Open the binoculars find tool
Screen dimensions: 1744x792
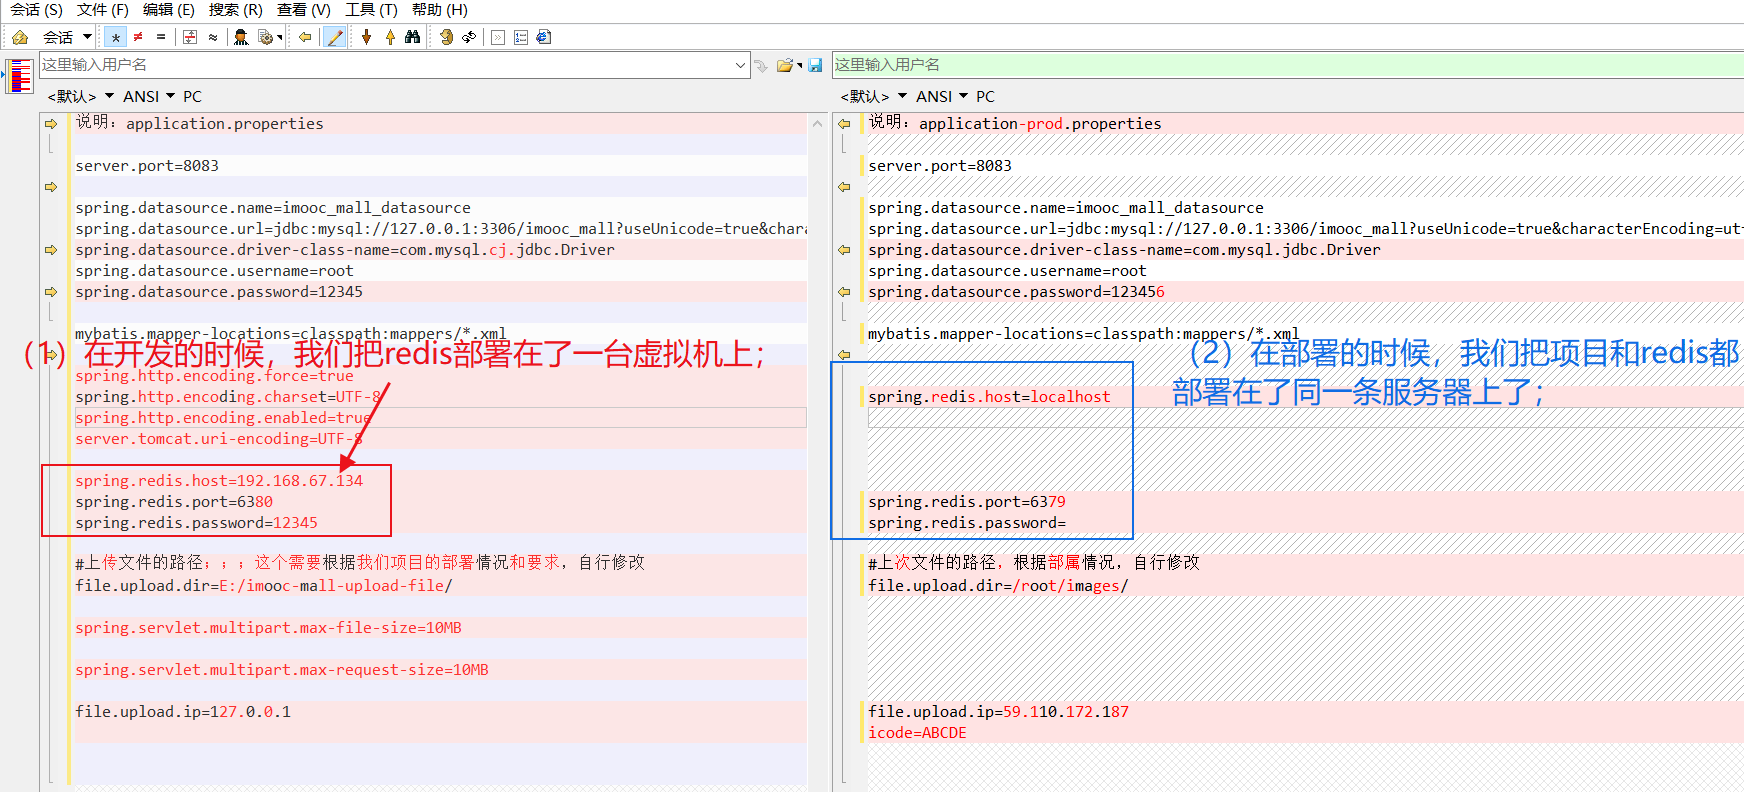point(413,37)
